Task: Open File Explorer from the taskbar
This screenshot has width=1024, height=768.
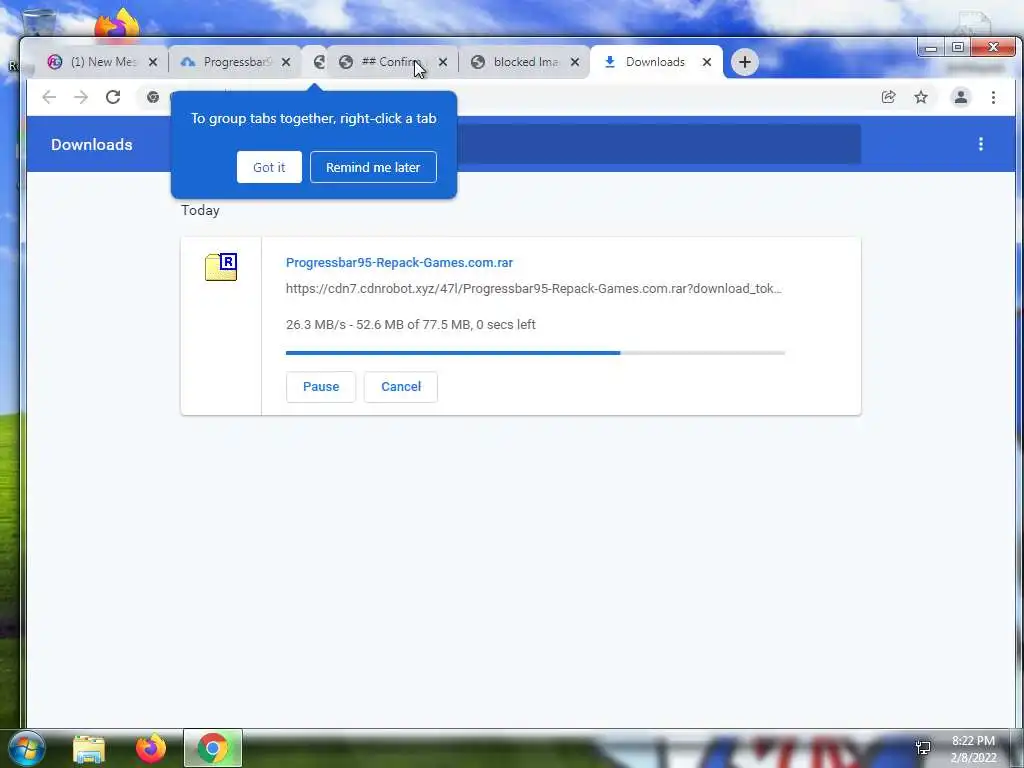Action: [x=89, y=748]
